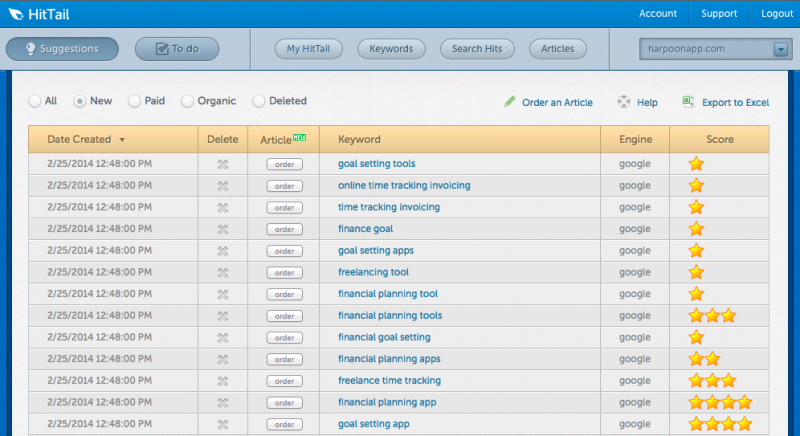The height and width of the screenshot is (436, 800).
Task: Delete the 'goal setting tools' keyword
Action: [222, 164]
